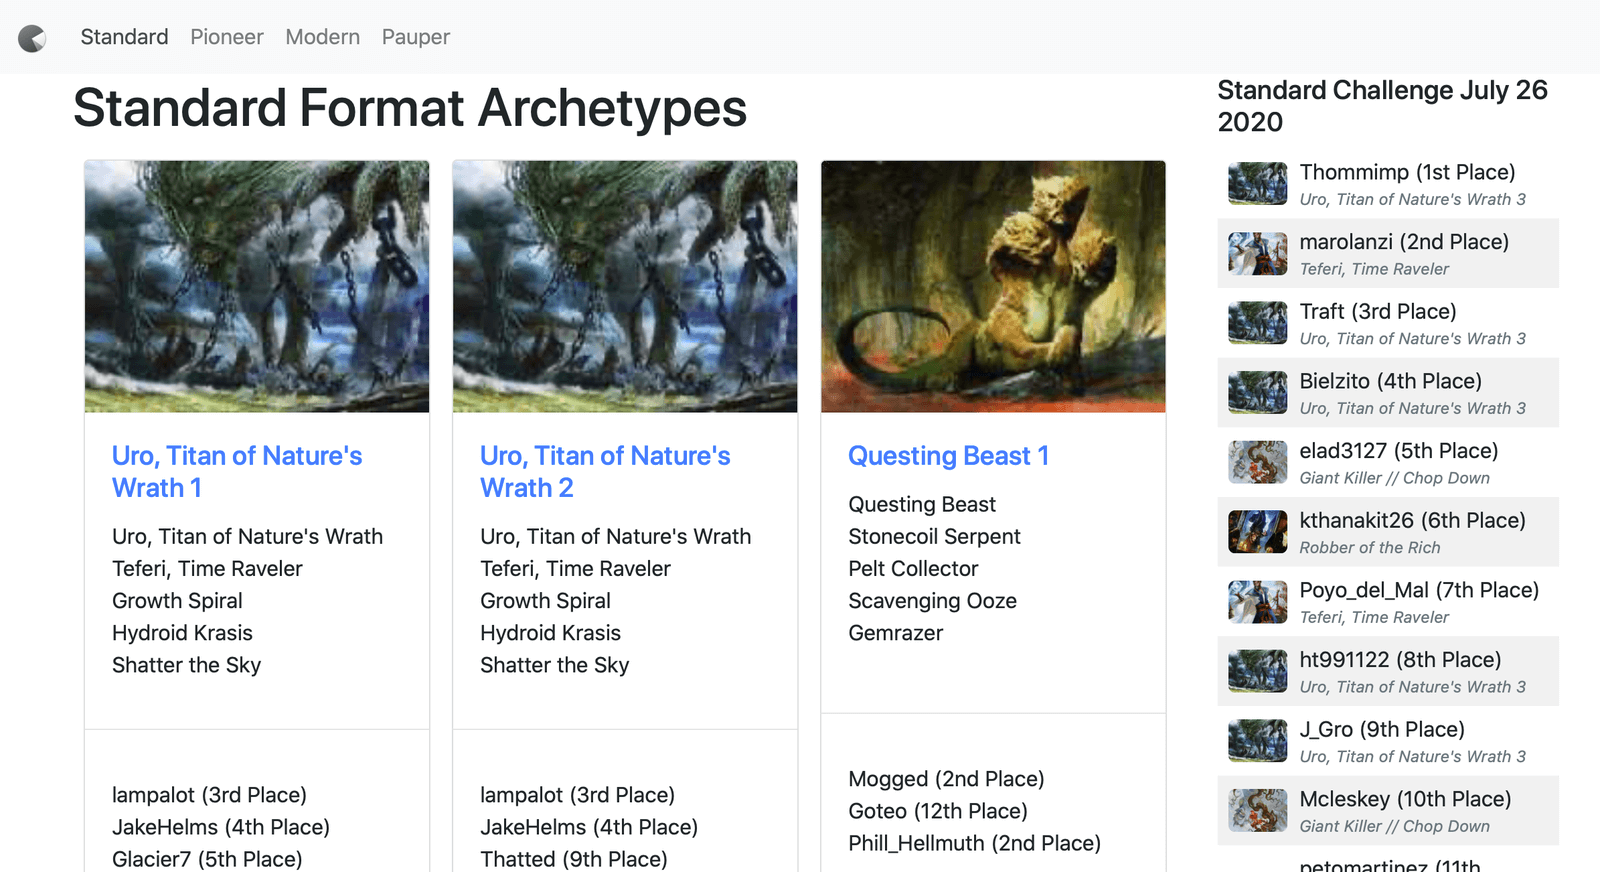Go to the Modern format page
1600x872 pixels.
point(322,37)
